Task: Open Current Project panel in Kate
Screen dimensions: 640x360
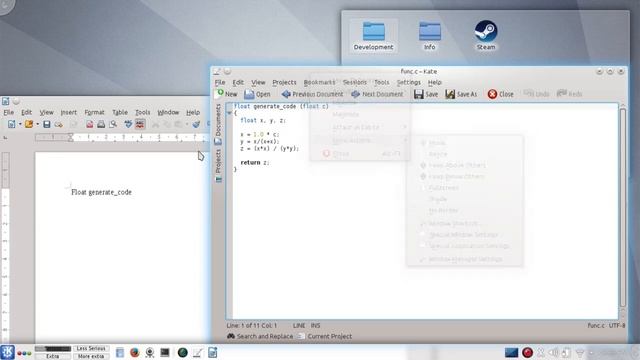Action: [324, 336]
